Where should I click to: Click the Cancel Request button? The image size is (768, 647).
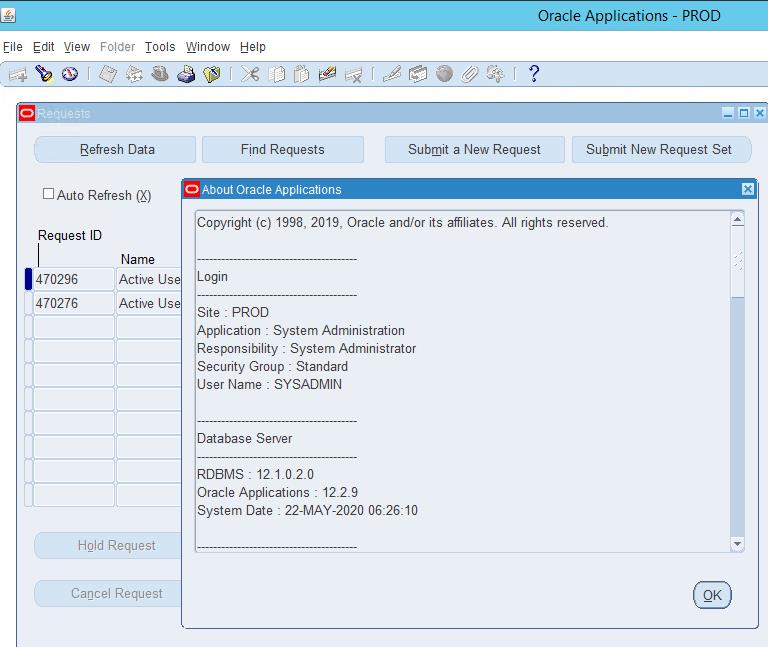(108, 594)
